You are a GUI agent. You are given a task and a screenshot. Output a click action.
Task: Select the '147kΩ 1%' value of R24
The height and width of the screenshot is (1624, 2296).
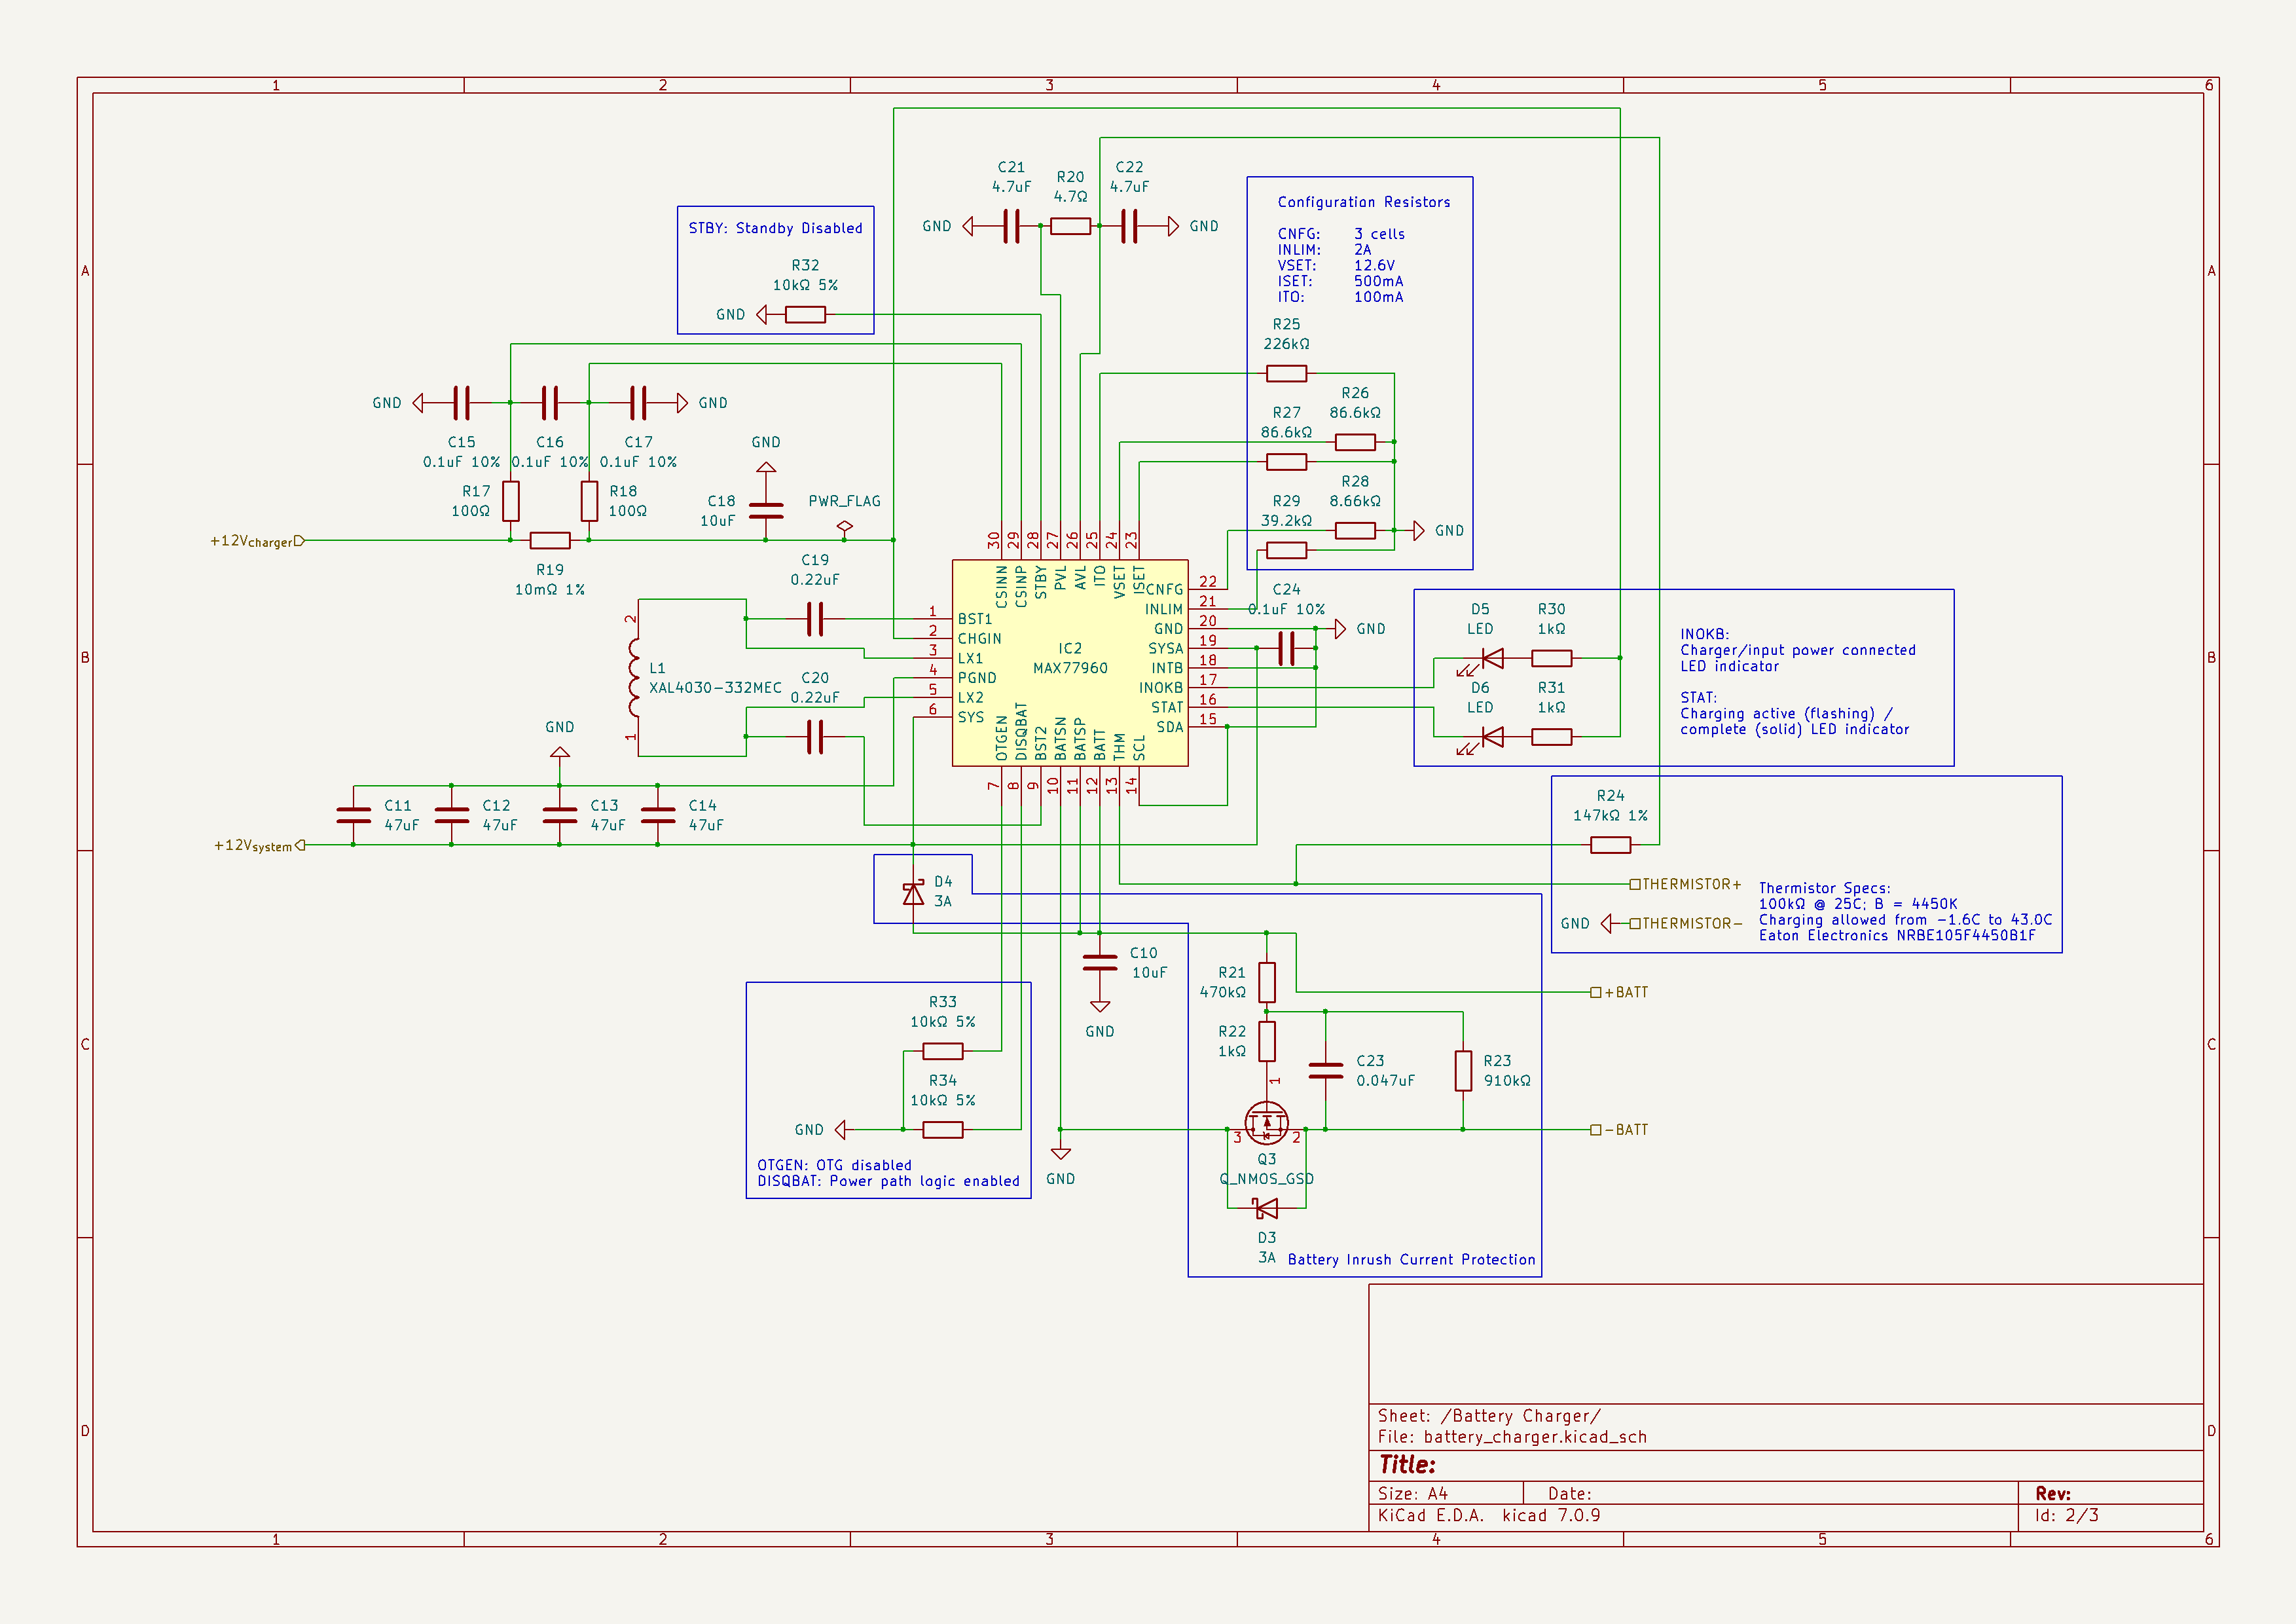pos(1610,816)
